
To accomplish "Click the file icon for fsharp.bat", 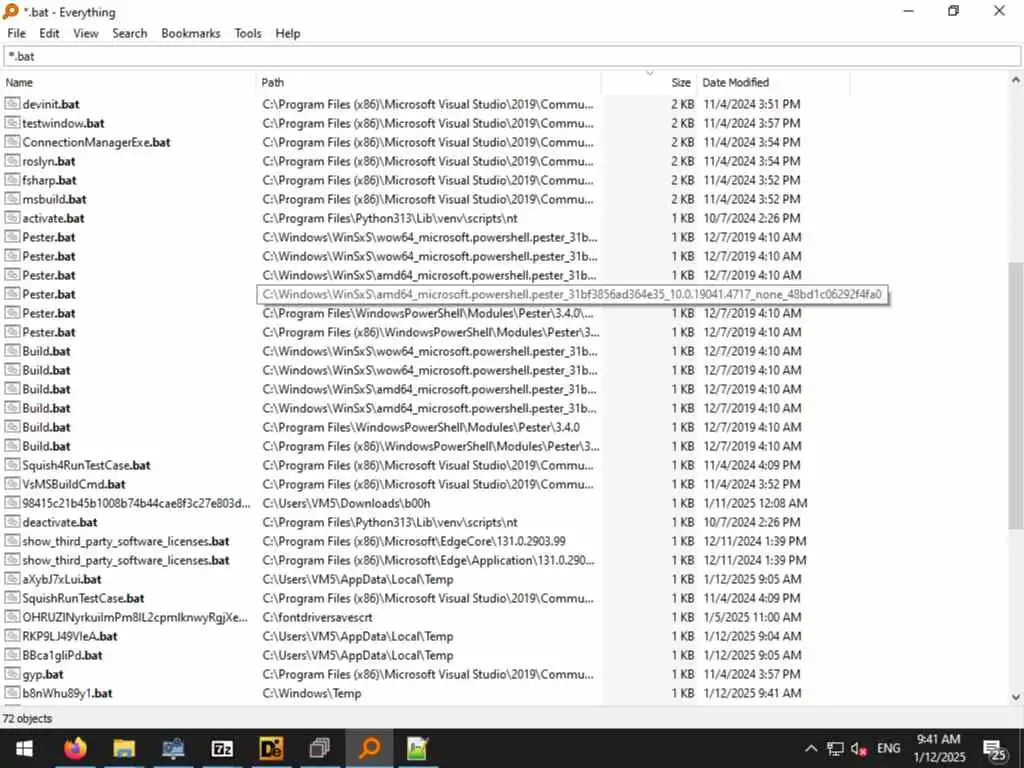I will 12,180.
